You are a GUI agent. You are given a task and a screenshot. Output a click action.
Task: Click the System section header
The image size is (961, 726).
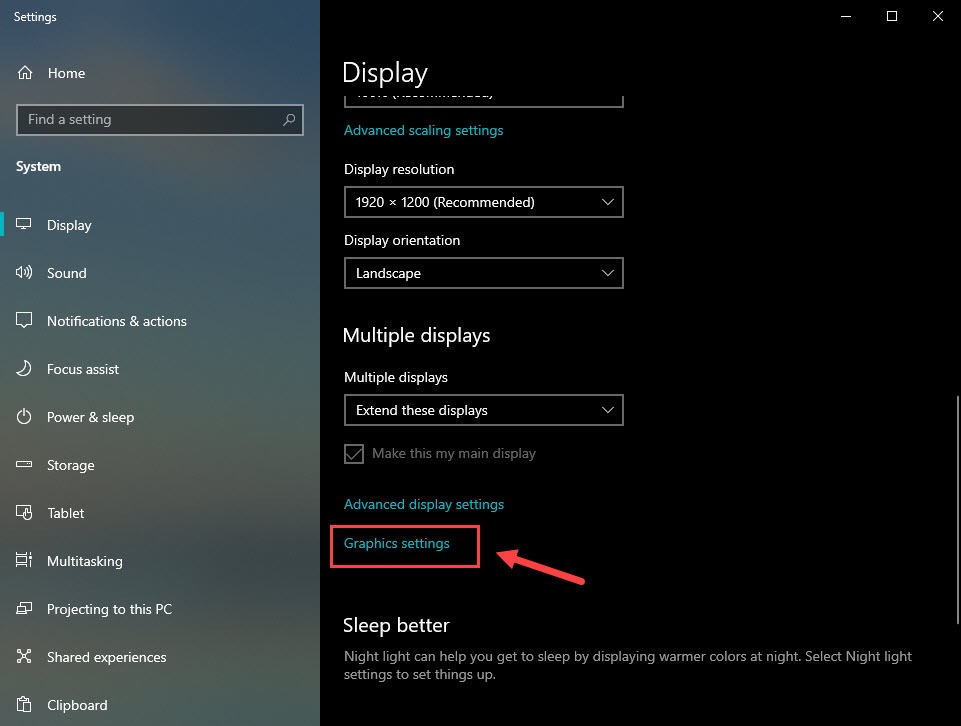pyautogui.click(x=38, y=167)
